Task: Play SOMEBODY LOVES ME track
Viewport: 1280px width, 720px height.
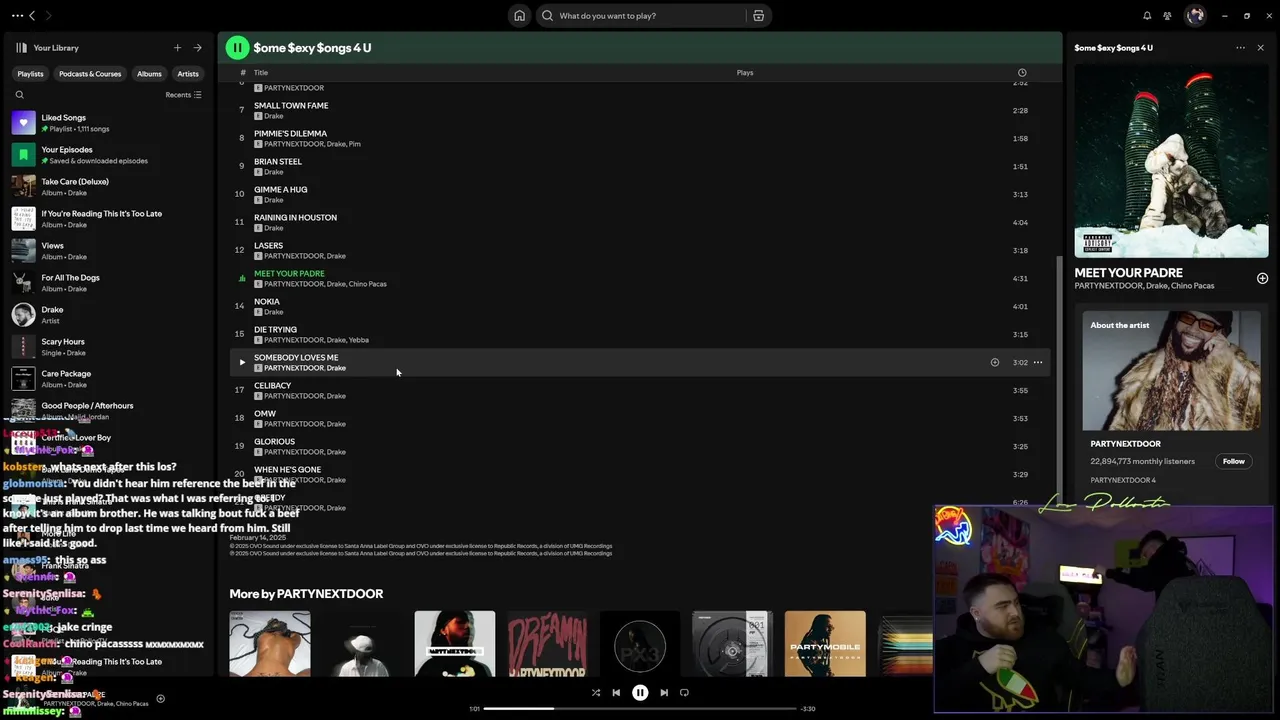Action: click(x=241, y=363)
